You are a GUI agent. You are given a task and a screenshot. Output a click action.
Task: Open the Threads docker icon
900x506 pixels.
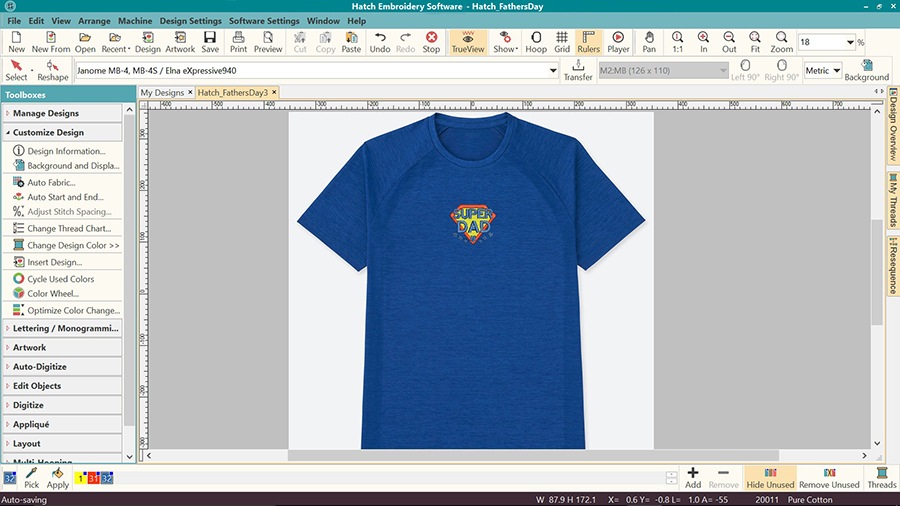(x=881, y=477)
